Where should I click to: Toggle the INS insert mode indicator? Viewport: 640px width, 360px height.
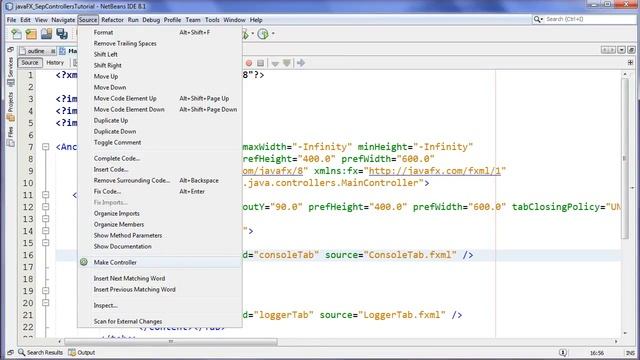tap(630, 353)
